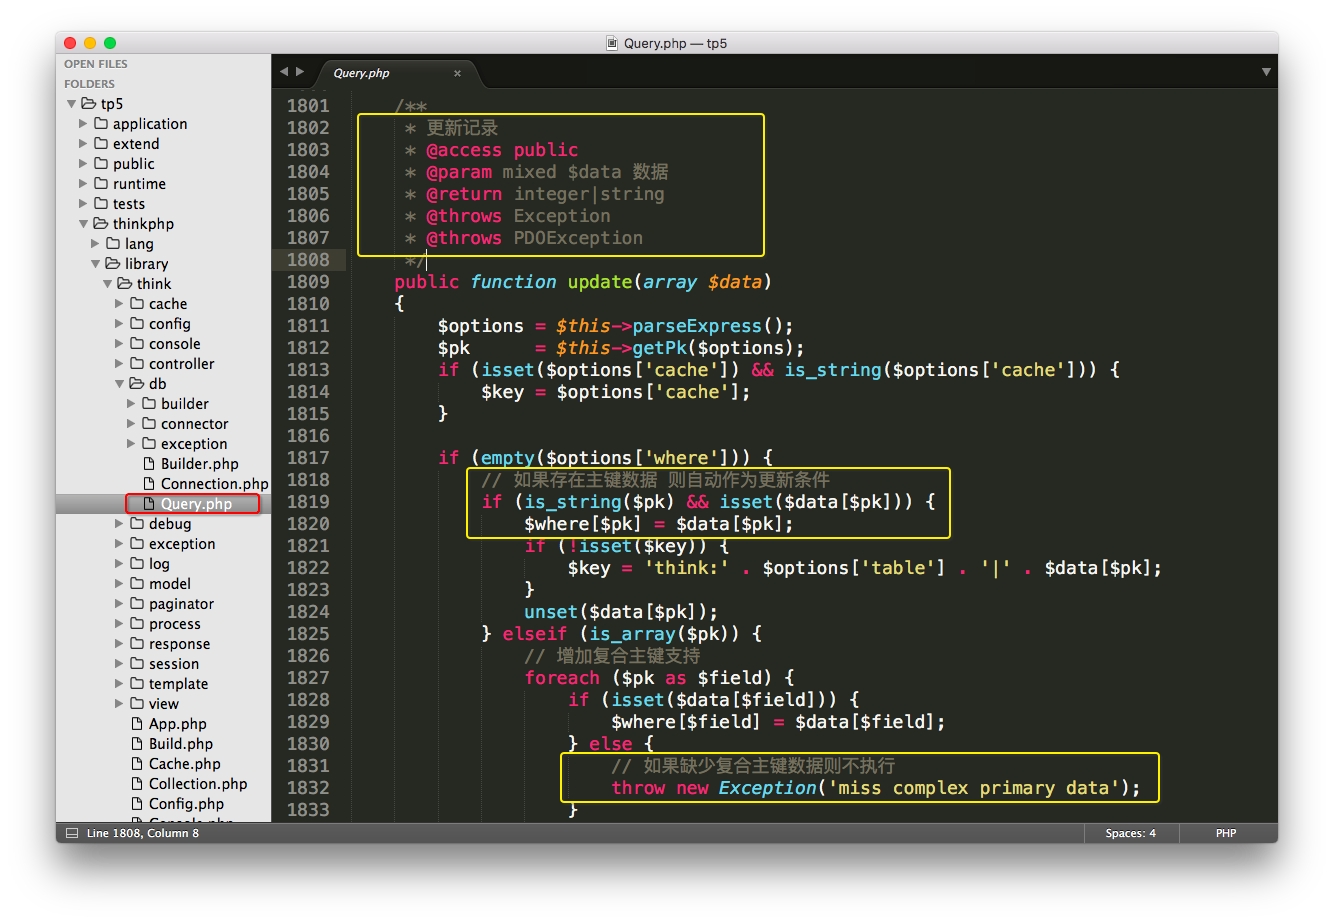Go to previous tab with left arrow
This screenshot has width=1334, height=923.
click(284, 72)
